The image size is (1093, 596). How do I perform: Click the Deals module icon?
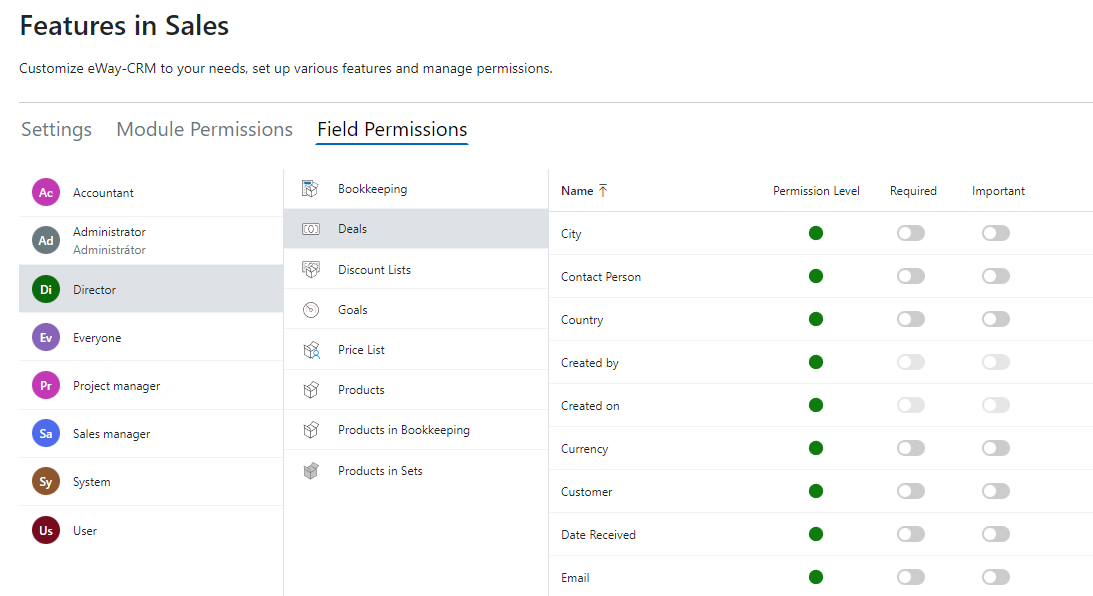coord(311,229)
